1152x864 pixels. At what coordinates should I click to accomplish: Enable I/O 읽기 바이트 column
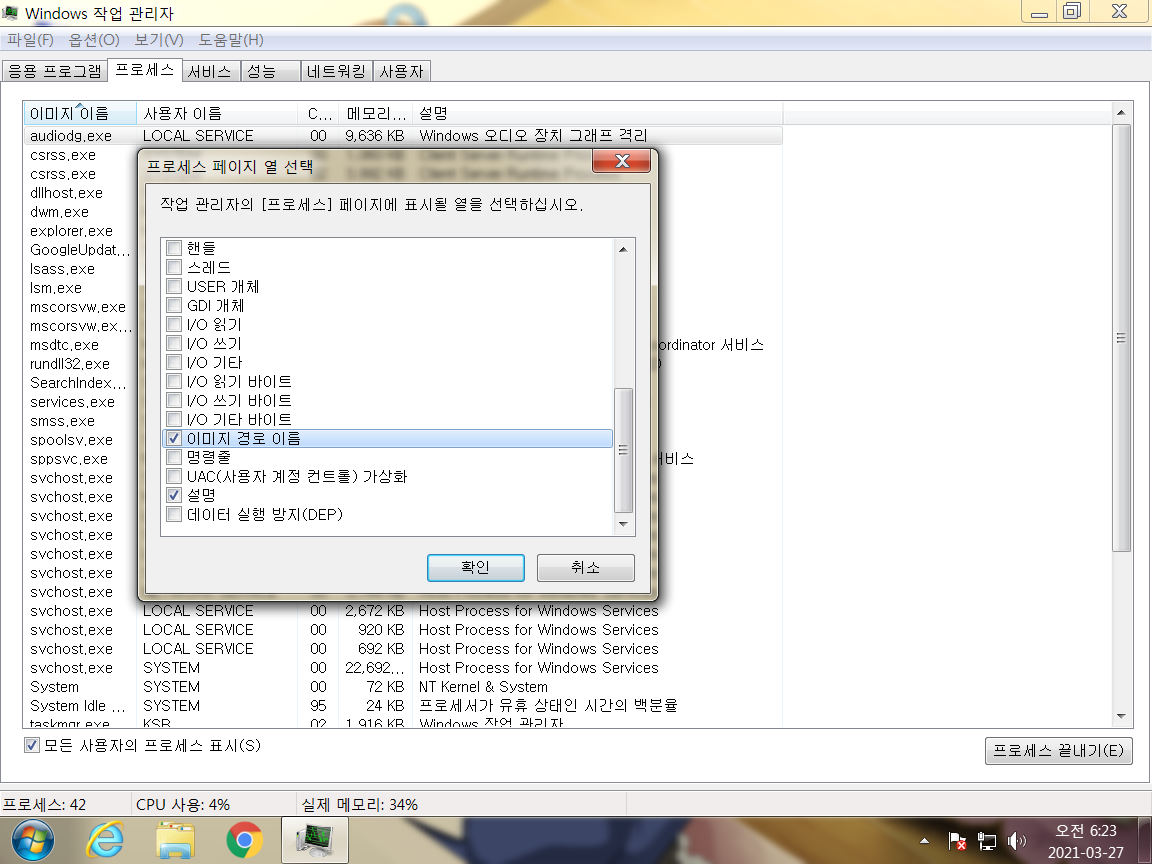(x=174, y=381)
